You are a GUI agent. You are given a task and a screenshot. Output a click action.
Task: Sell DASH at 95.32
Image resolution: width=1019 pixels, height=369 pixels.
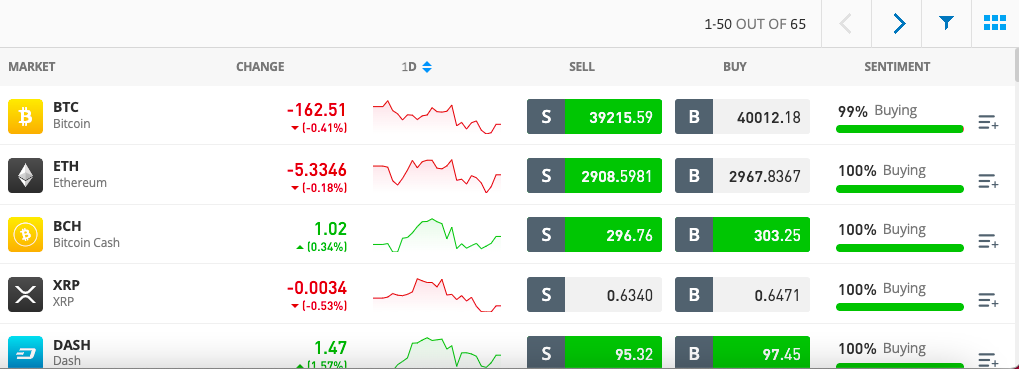click(x=594, y=352)
